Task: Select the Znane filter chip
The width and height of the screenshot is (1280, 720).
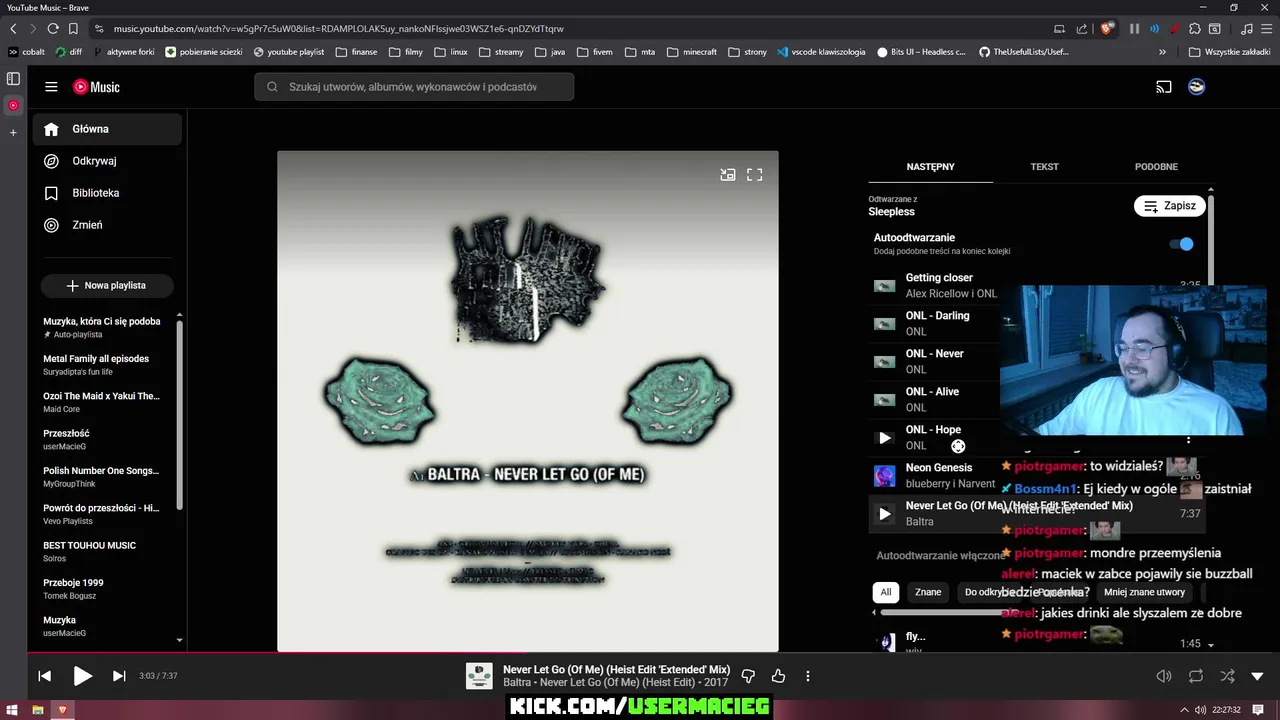Action: (928, 592)
